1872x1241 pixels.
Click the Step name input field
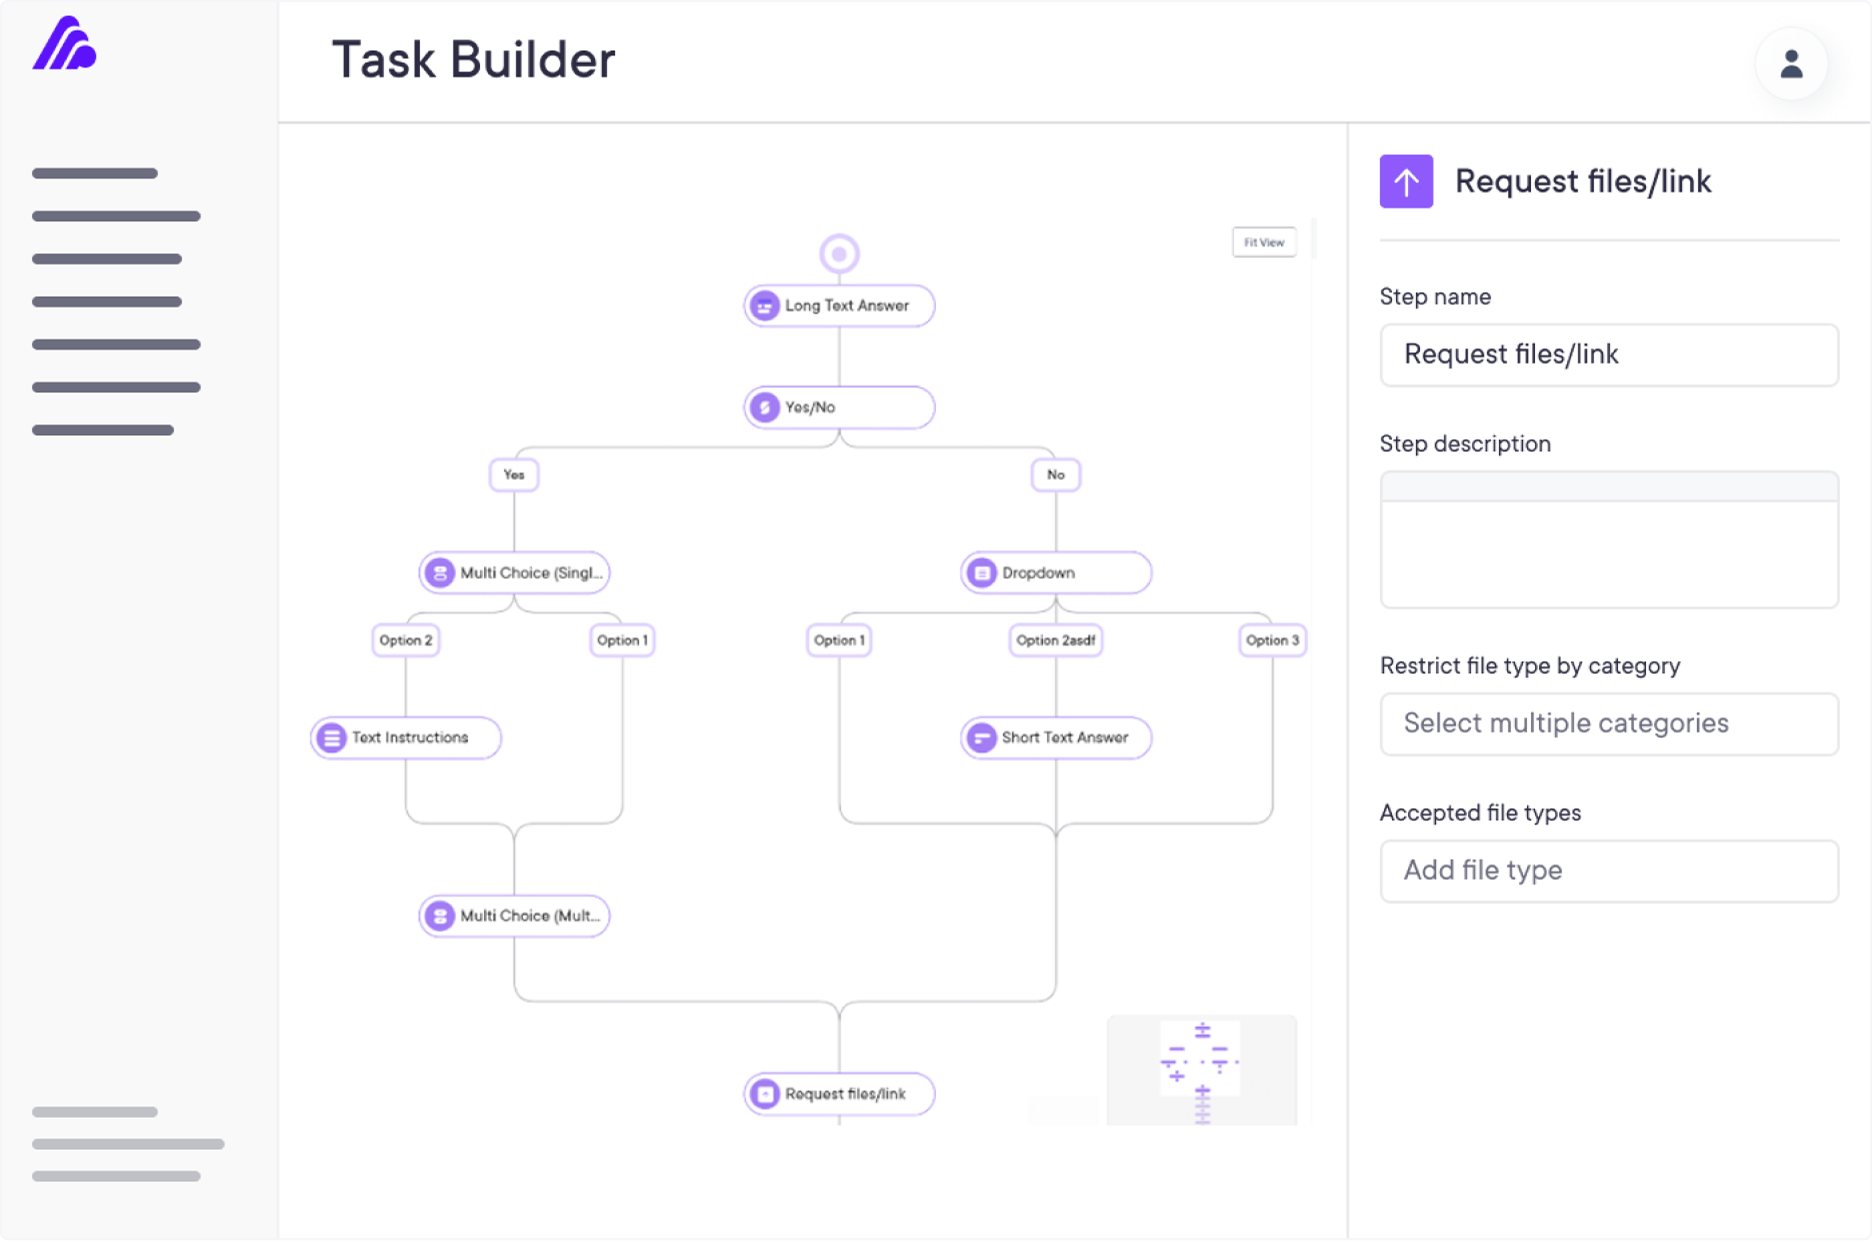(x=1608, y=355)
